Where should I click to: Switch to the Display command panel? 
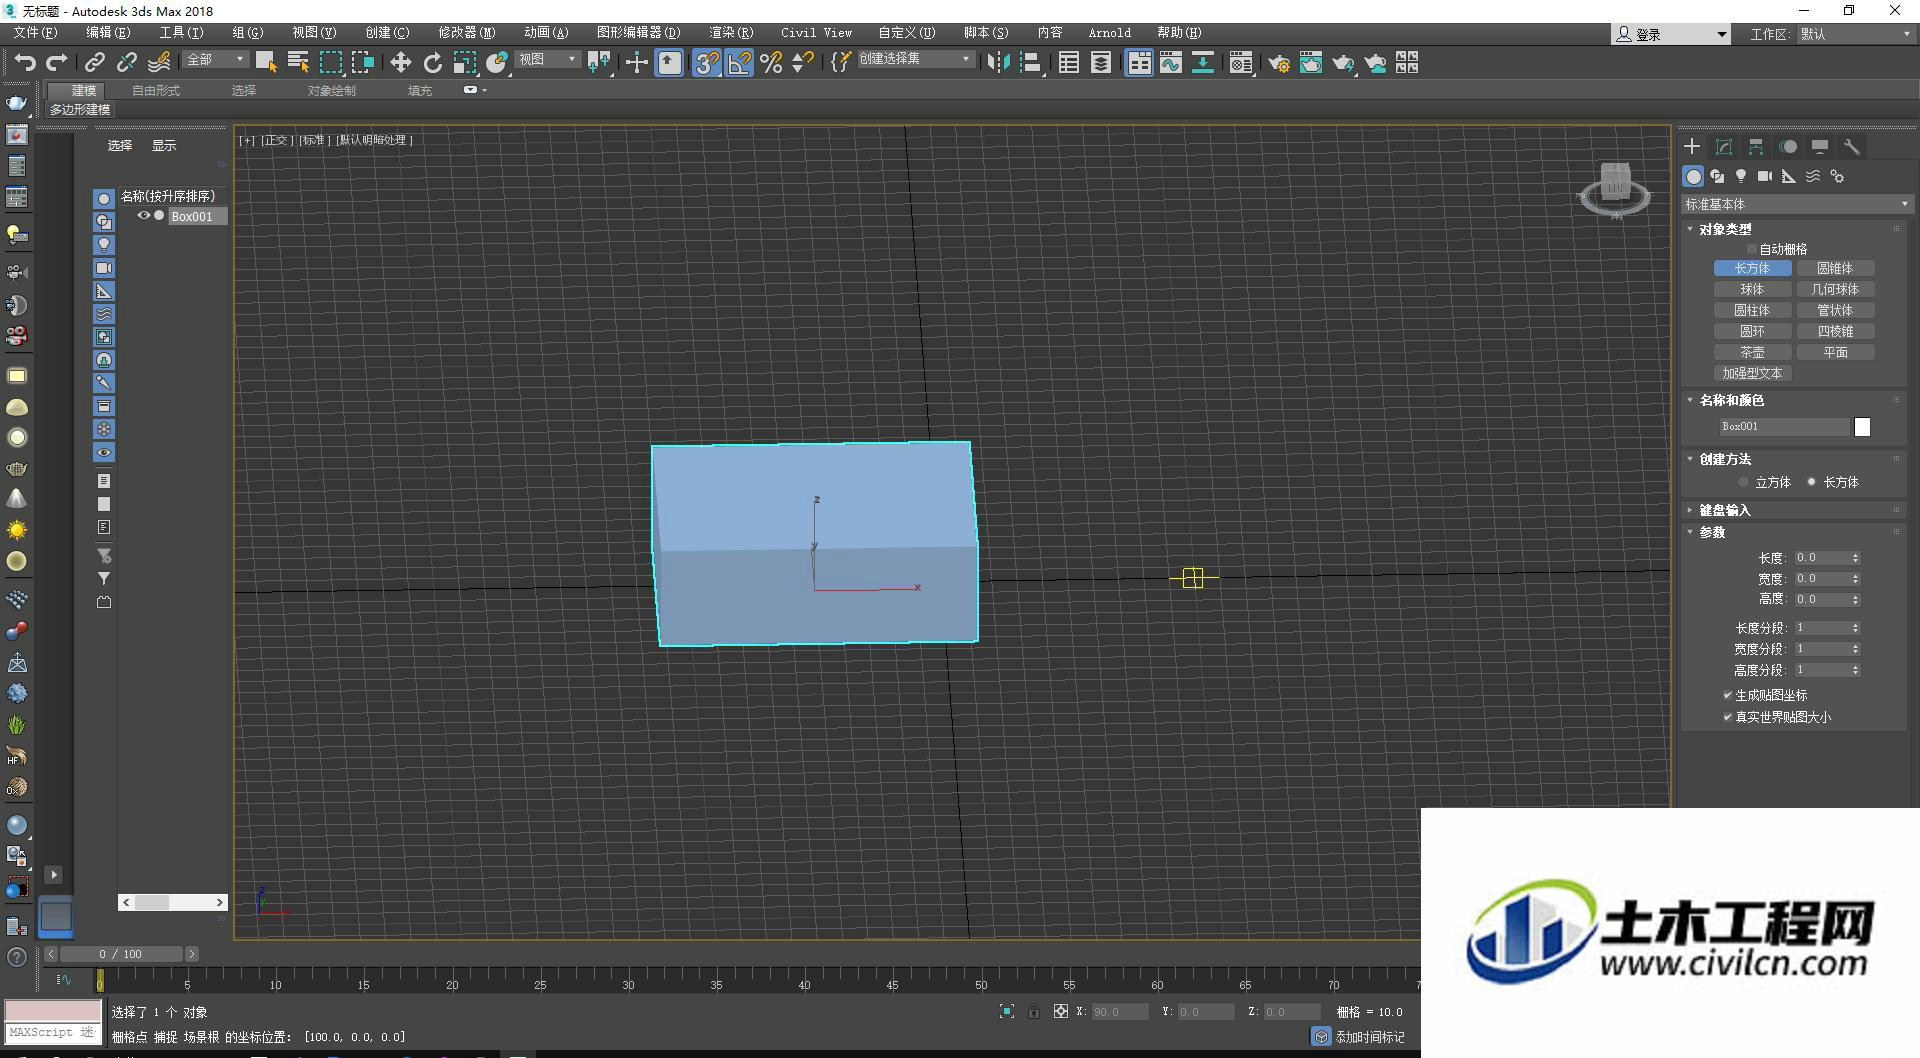click(x=1820, y=147)
